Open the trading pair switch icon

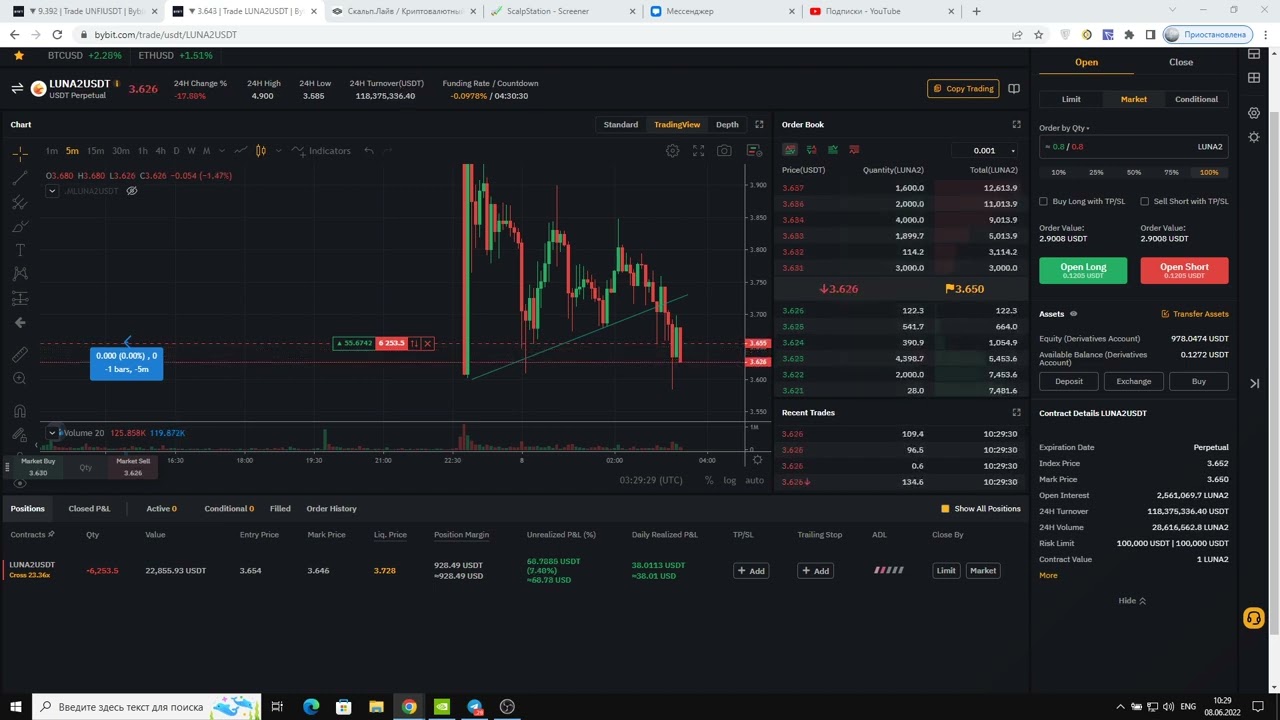pyautogui.click(x=17, y=89)
